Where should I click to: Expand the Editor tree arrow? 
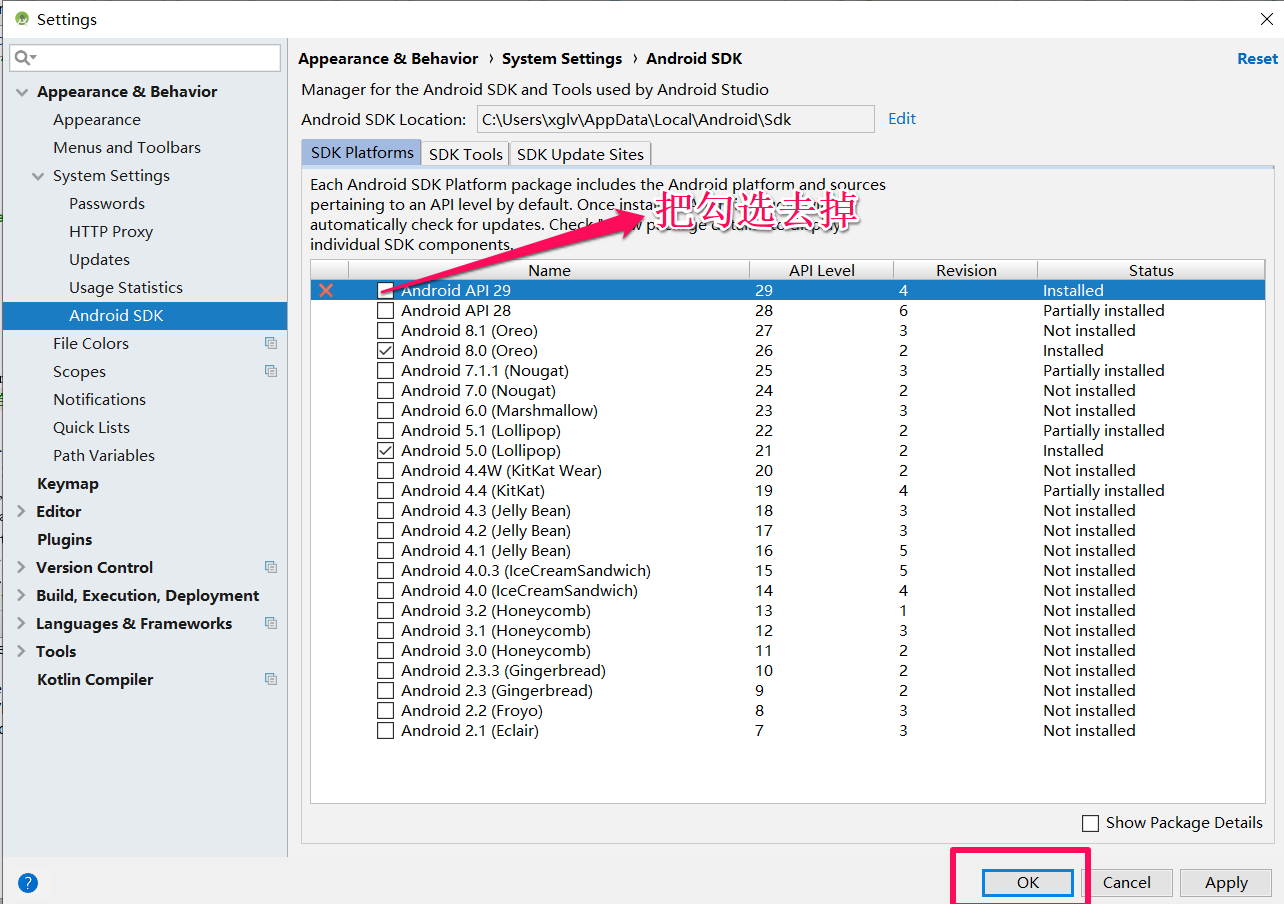(22, 511)
